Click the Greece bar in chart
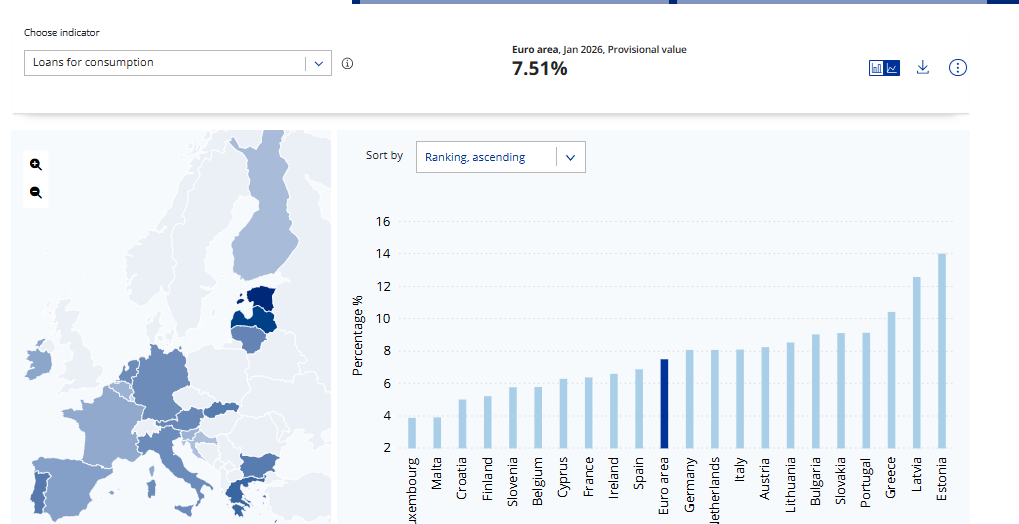 [891, 380]
